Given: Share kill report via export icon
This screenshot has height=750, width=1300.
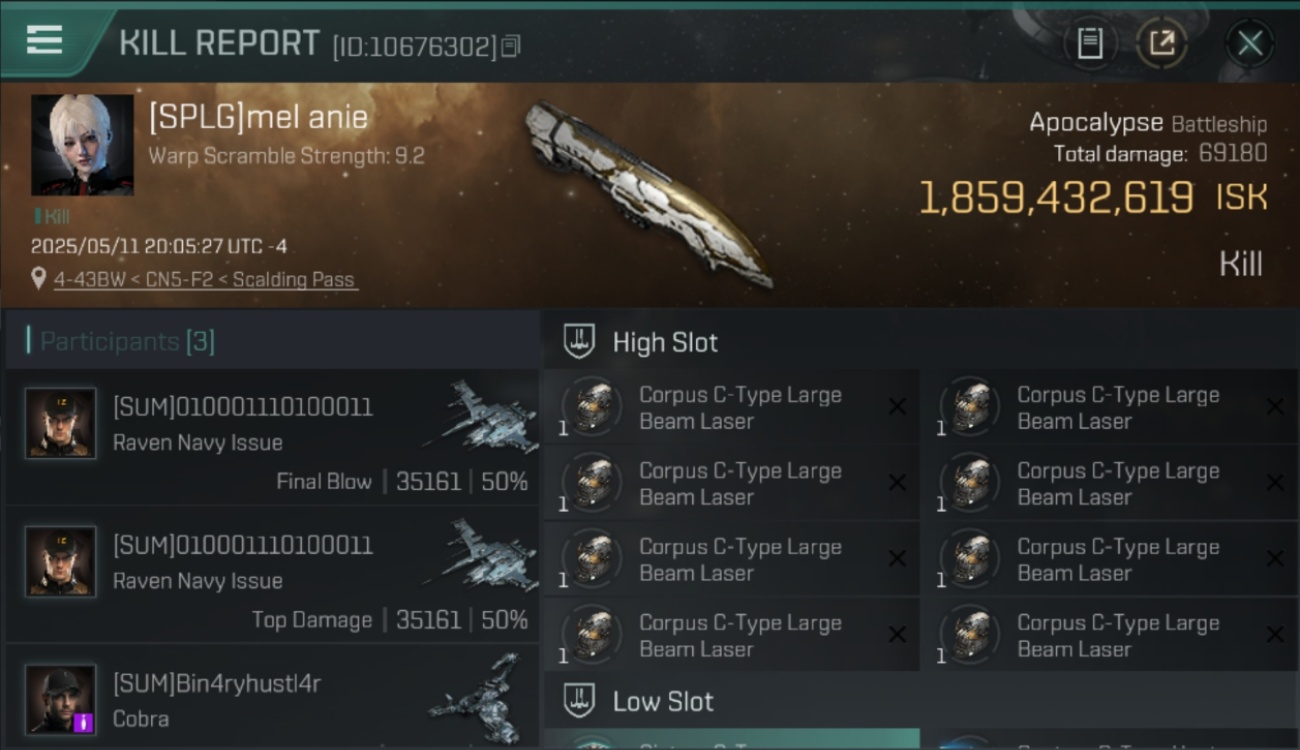Looking at the screenshot, I should coord(1162,43).
